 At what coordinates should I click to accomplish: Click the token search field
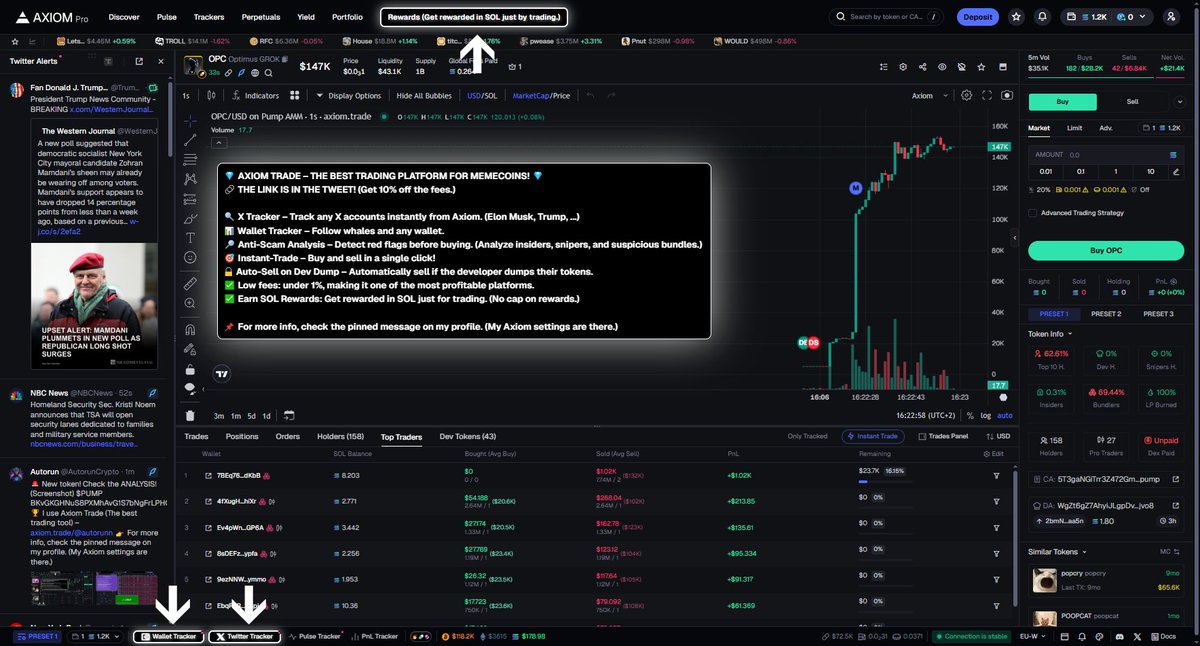pyautogui.click(x=886, y=17)
